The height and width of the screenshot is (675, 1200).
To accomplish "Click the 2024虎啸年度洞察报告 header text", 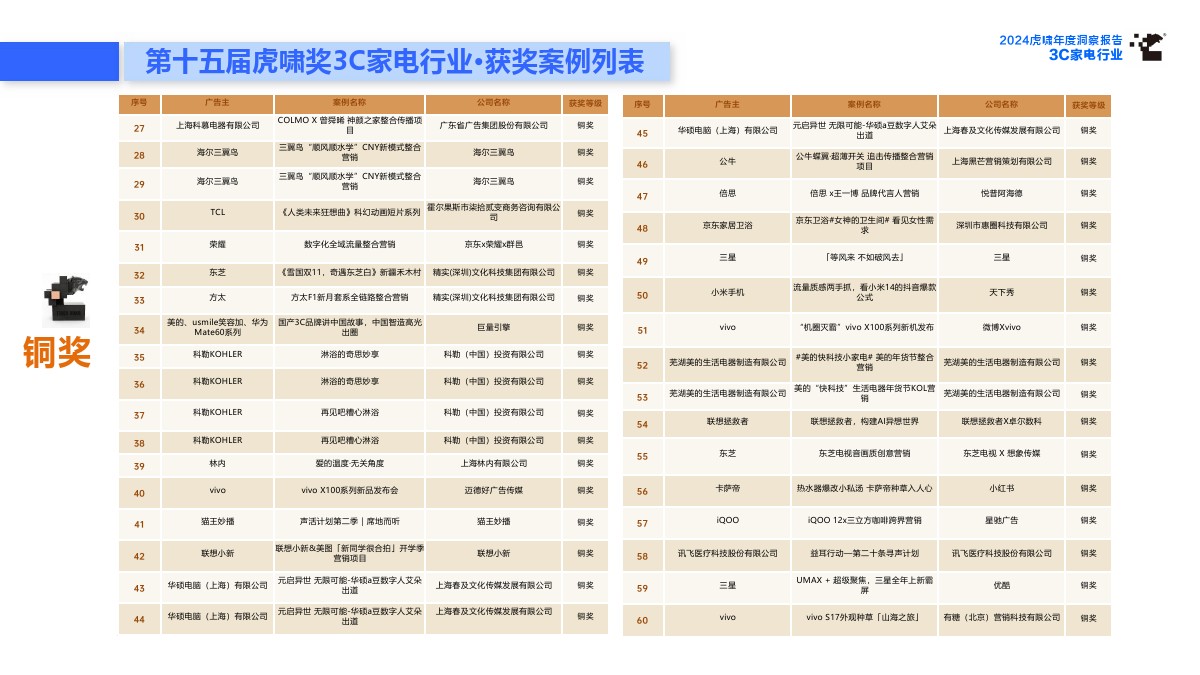I will pos(1060,39).
